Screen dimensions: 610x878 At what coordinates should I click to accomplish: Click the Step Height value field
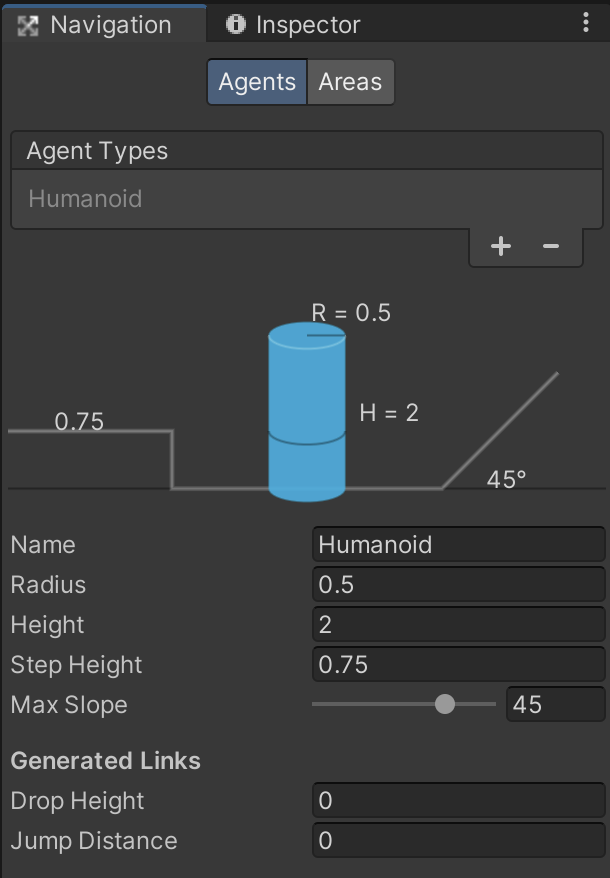point(458,665)
